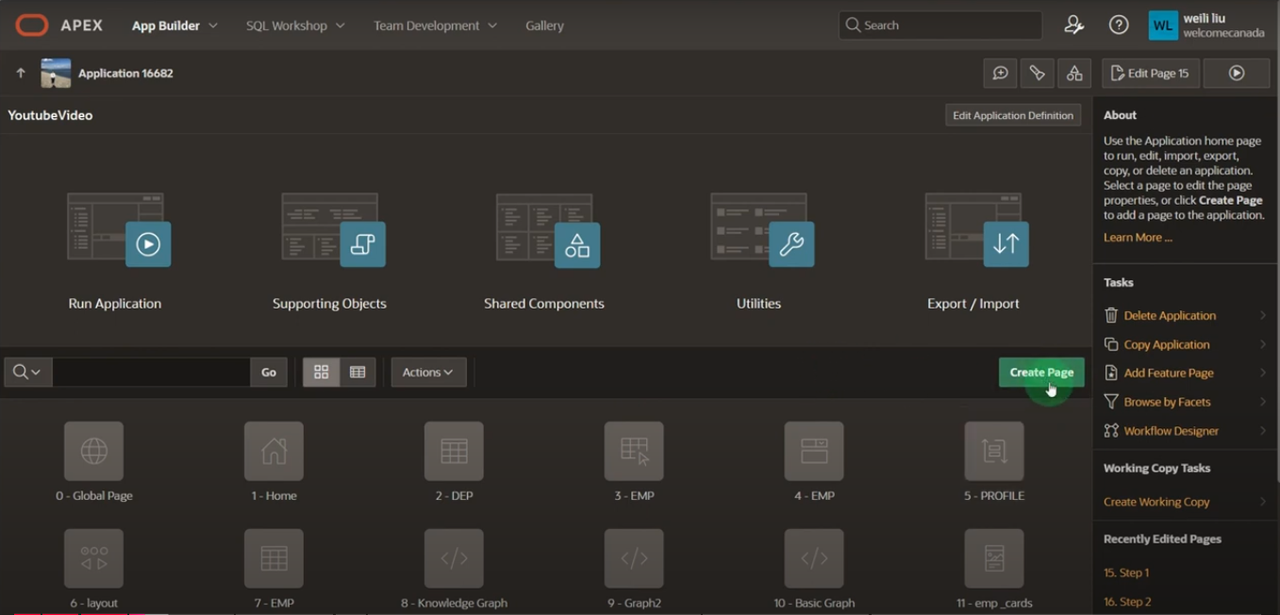Open the Actions dropdown menu
Screen dimensions: 1280x615
pos(428,372)
